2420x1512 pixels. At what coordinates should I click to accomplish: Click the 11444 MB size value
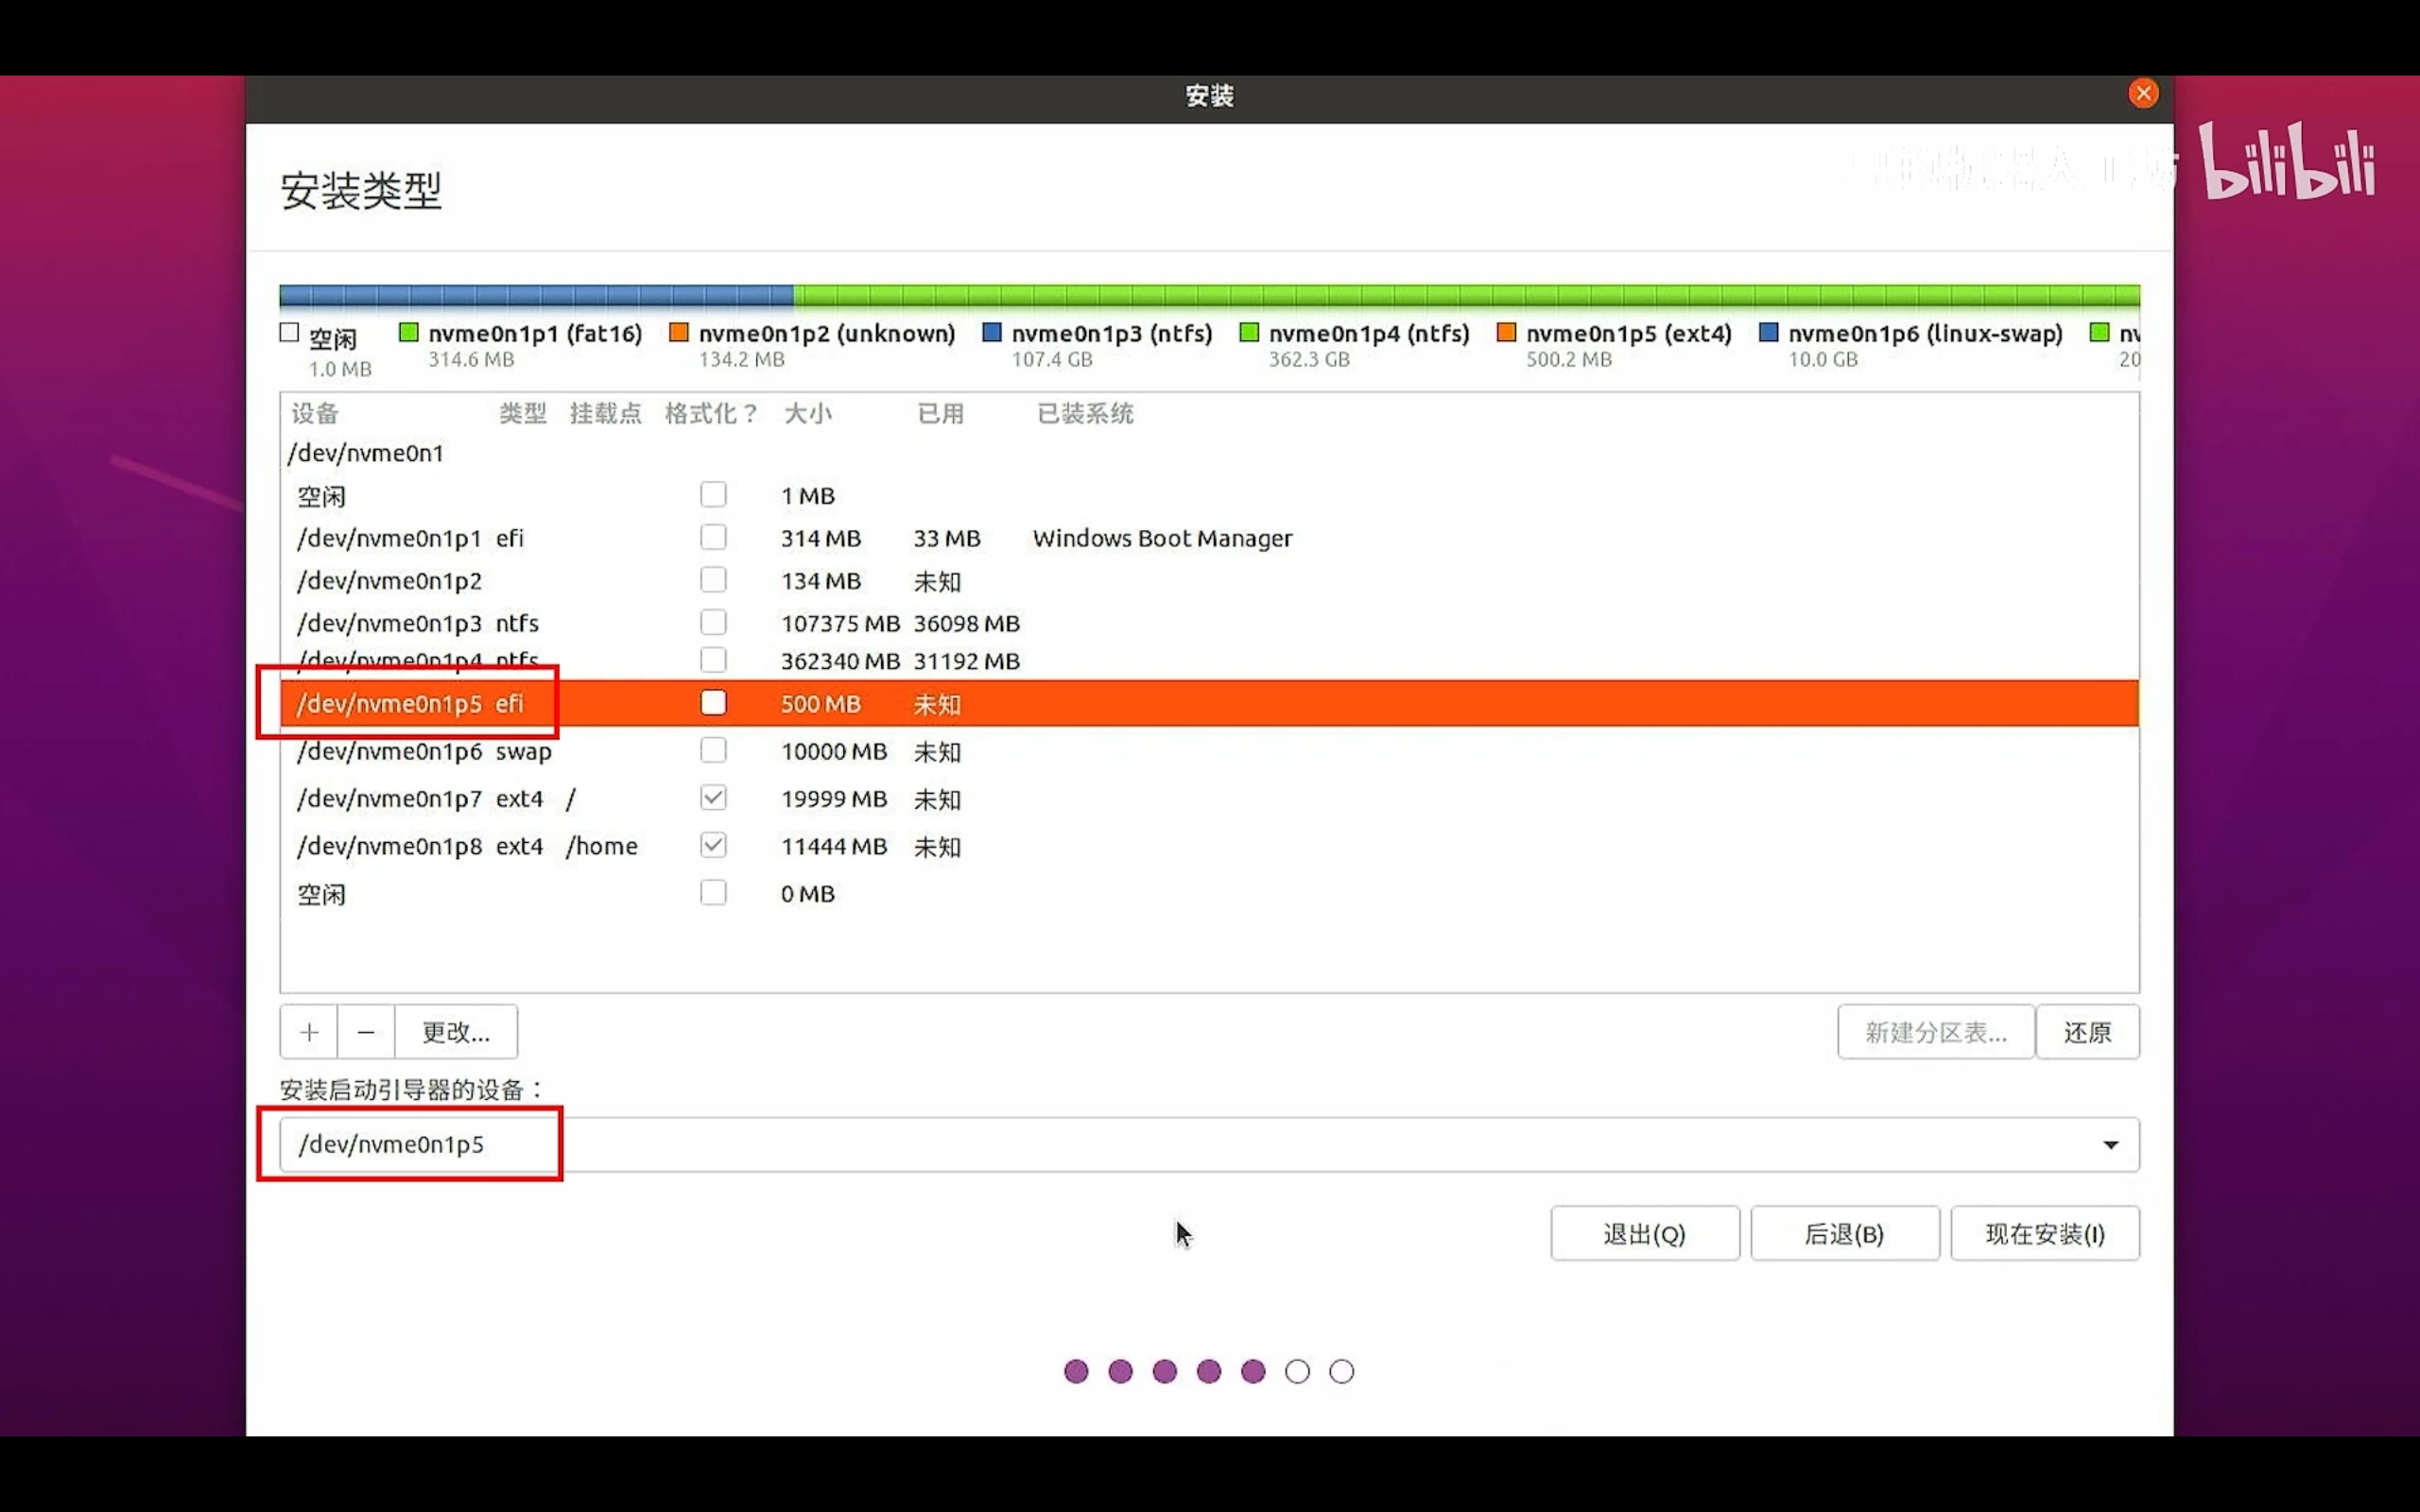tap(834, 847)
